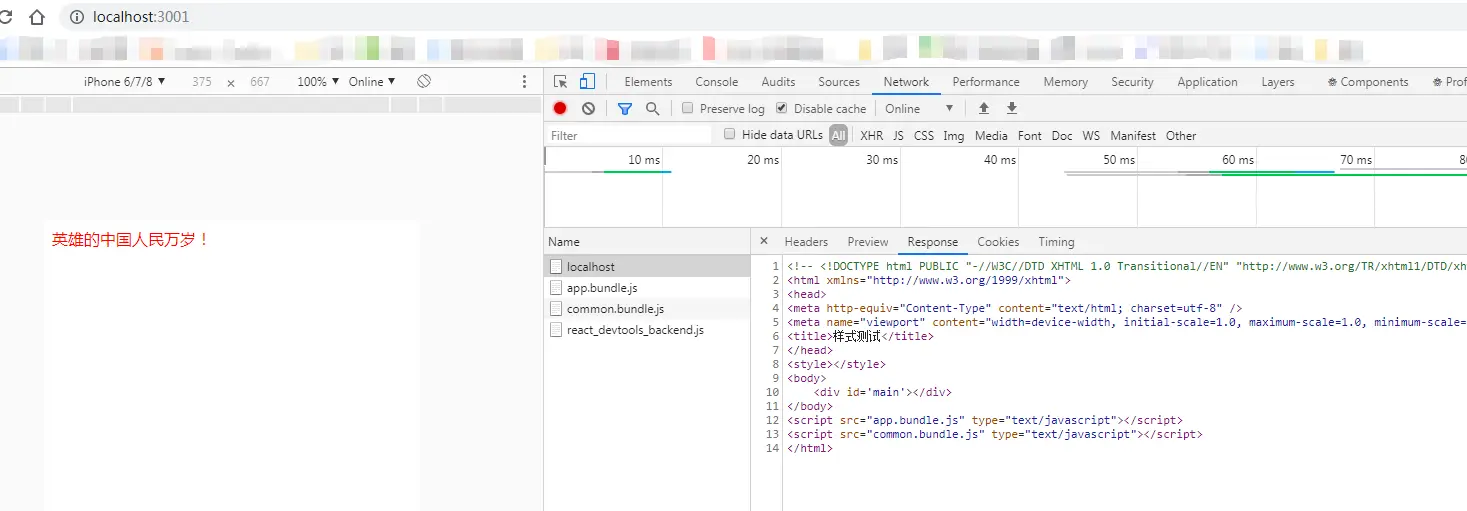The width and height of the screenshot is (1467, 511).
Task: Reload the page with the refresh icon
Action: (x=5, y=17)
